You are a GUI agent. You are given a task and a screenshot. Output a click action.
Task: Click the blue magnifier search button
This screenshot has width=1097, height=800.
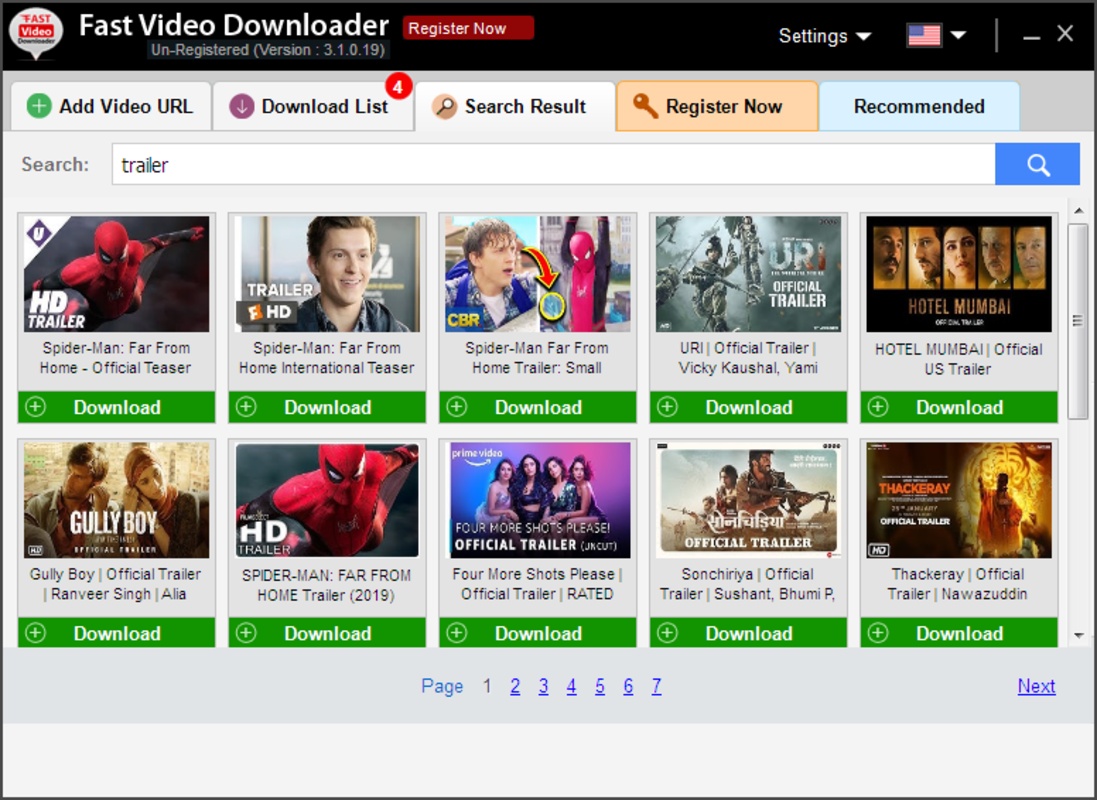point(1037,165)
